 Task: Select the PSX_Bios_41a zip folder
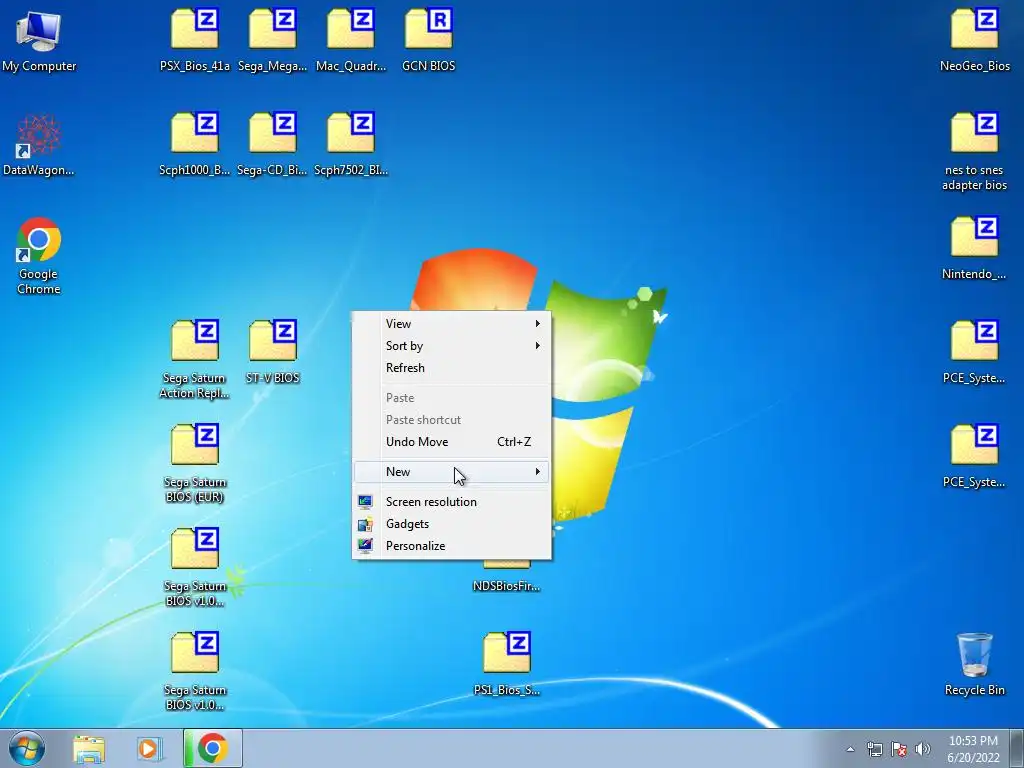pyautogui.click(x=195, y=40)
